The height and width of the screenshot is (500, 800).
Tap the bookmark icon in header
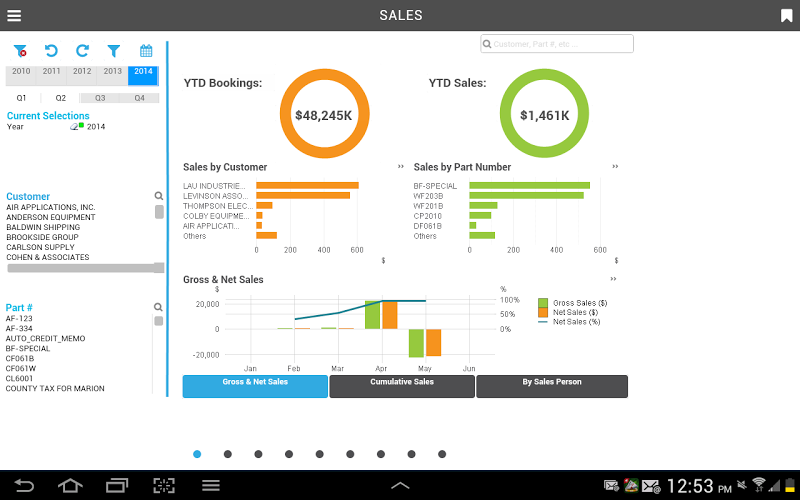pyautogui.click(x=786, y=16)
